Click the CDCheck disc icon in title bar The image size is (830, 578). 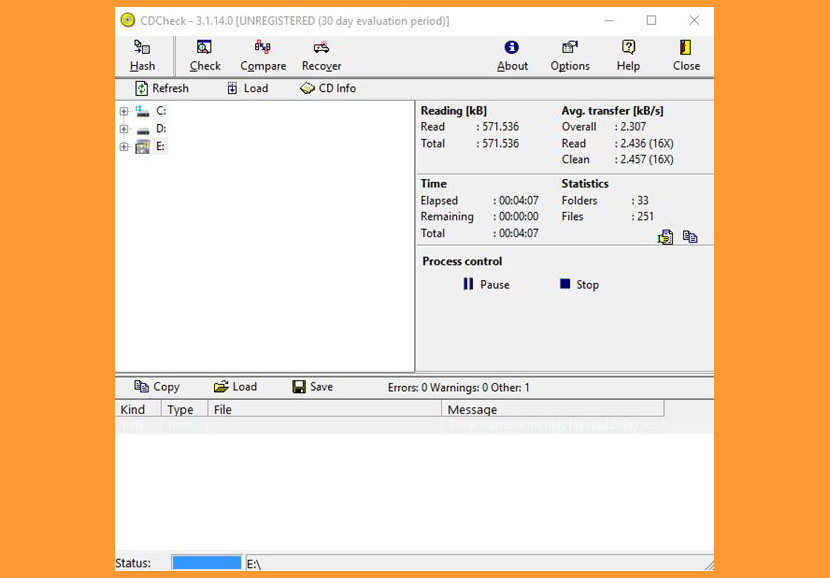(x=128, y=21)
